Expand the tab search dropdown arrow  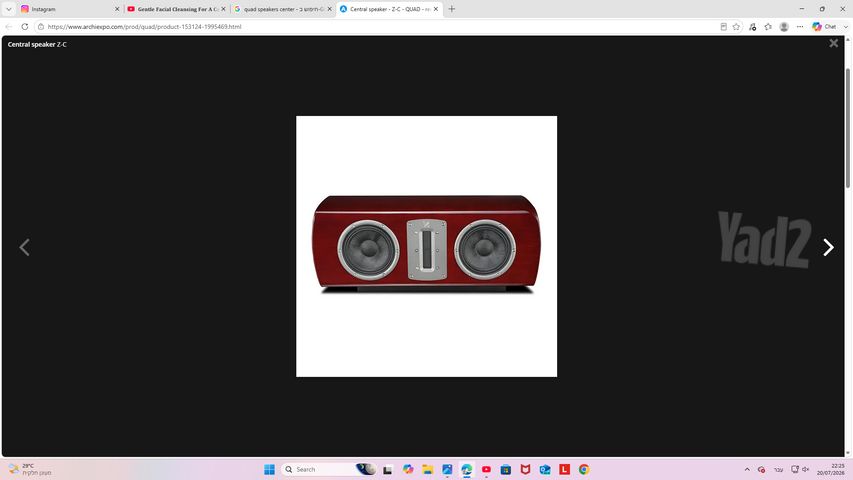9,9
